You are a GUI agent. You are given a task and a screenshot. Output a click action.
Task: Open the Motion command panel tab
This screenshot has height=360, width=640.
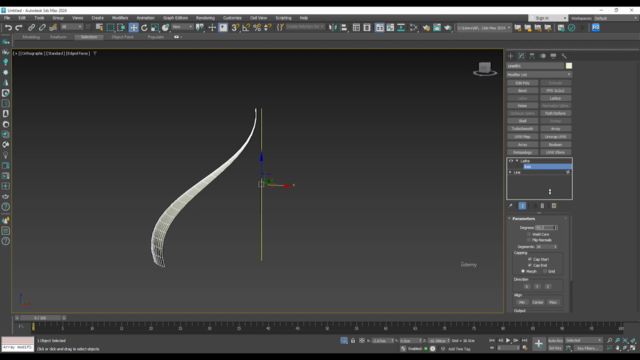(x=543, y=56)
